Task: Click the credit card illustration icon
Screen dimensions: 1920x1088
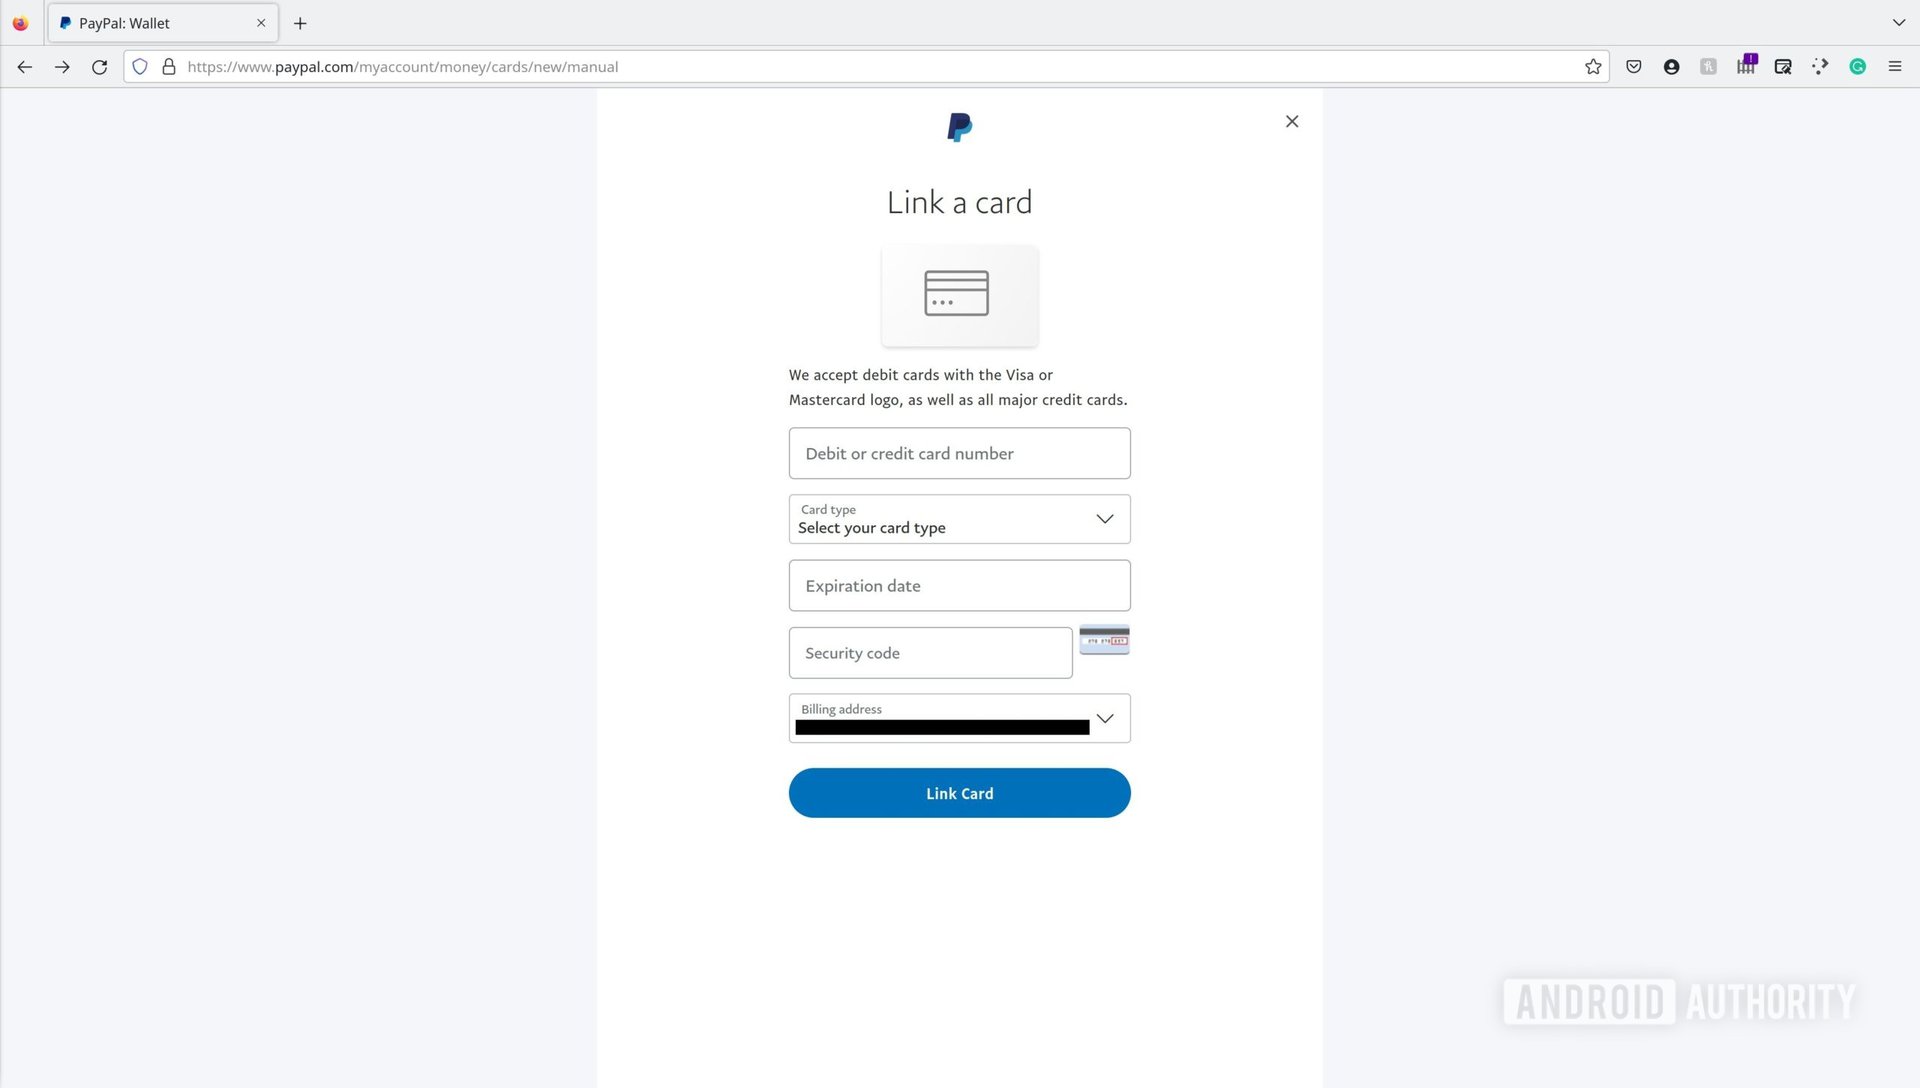Action: [x=959, y=293]
